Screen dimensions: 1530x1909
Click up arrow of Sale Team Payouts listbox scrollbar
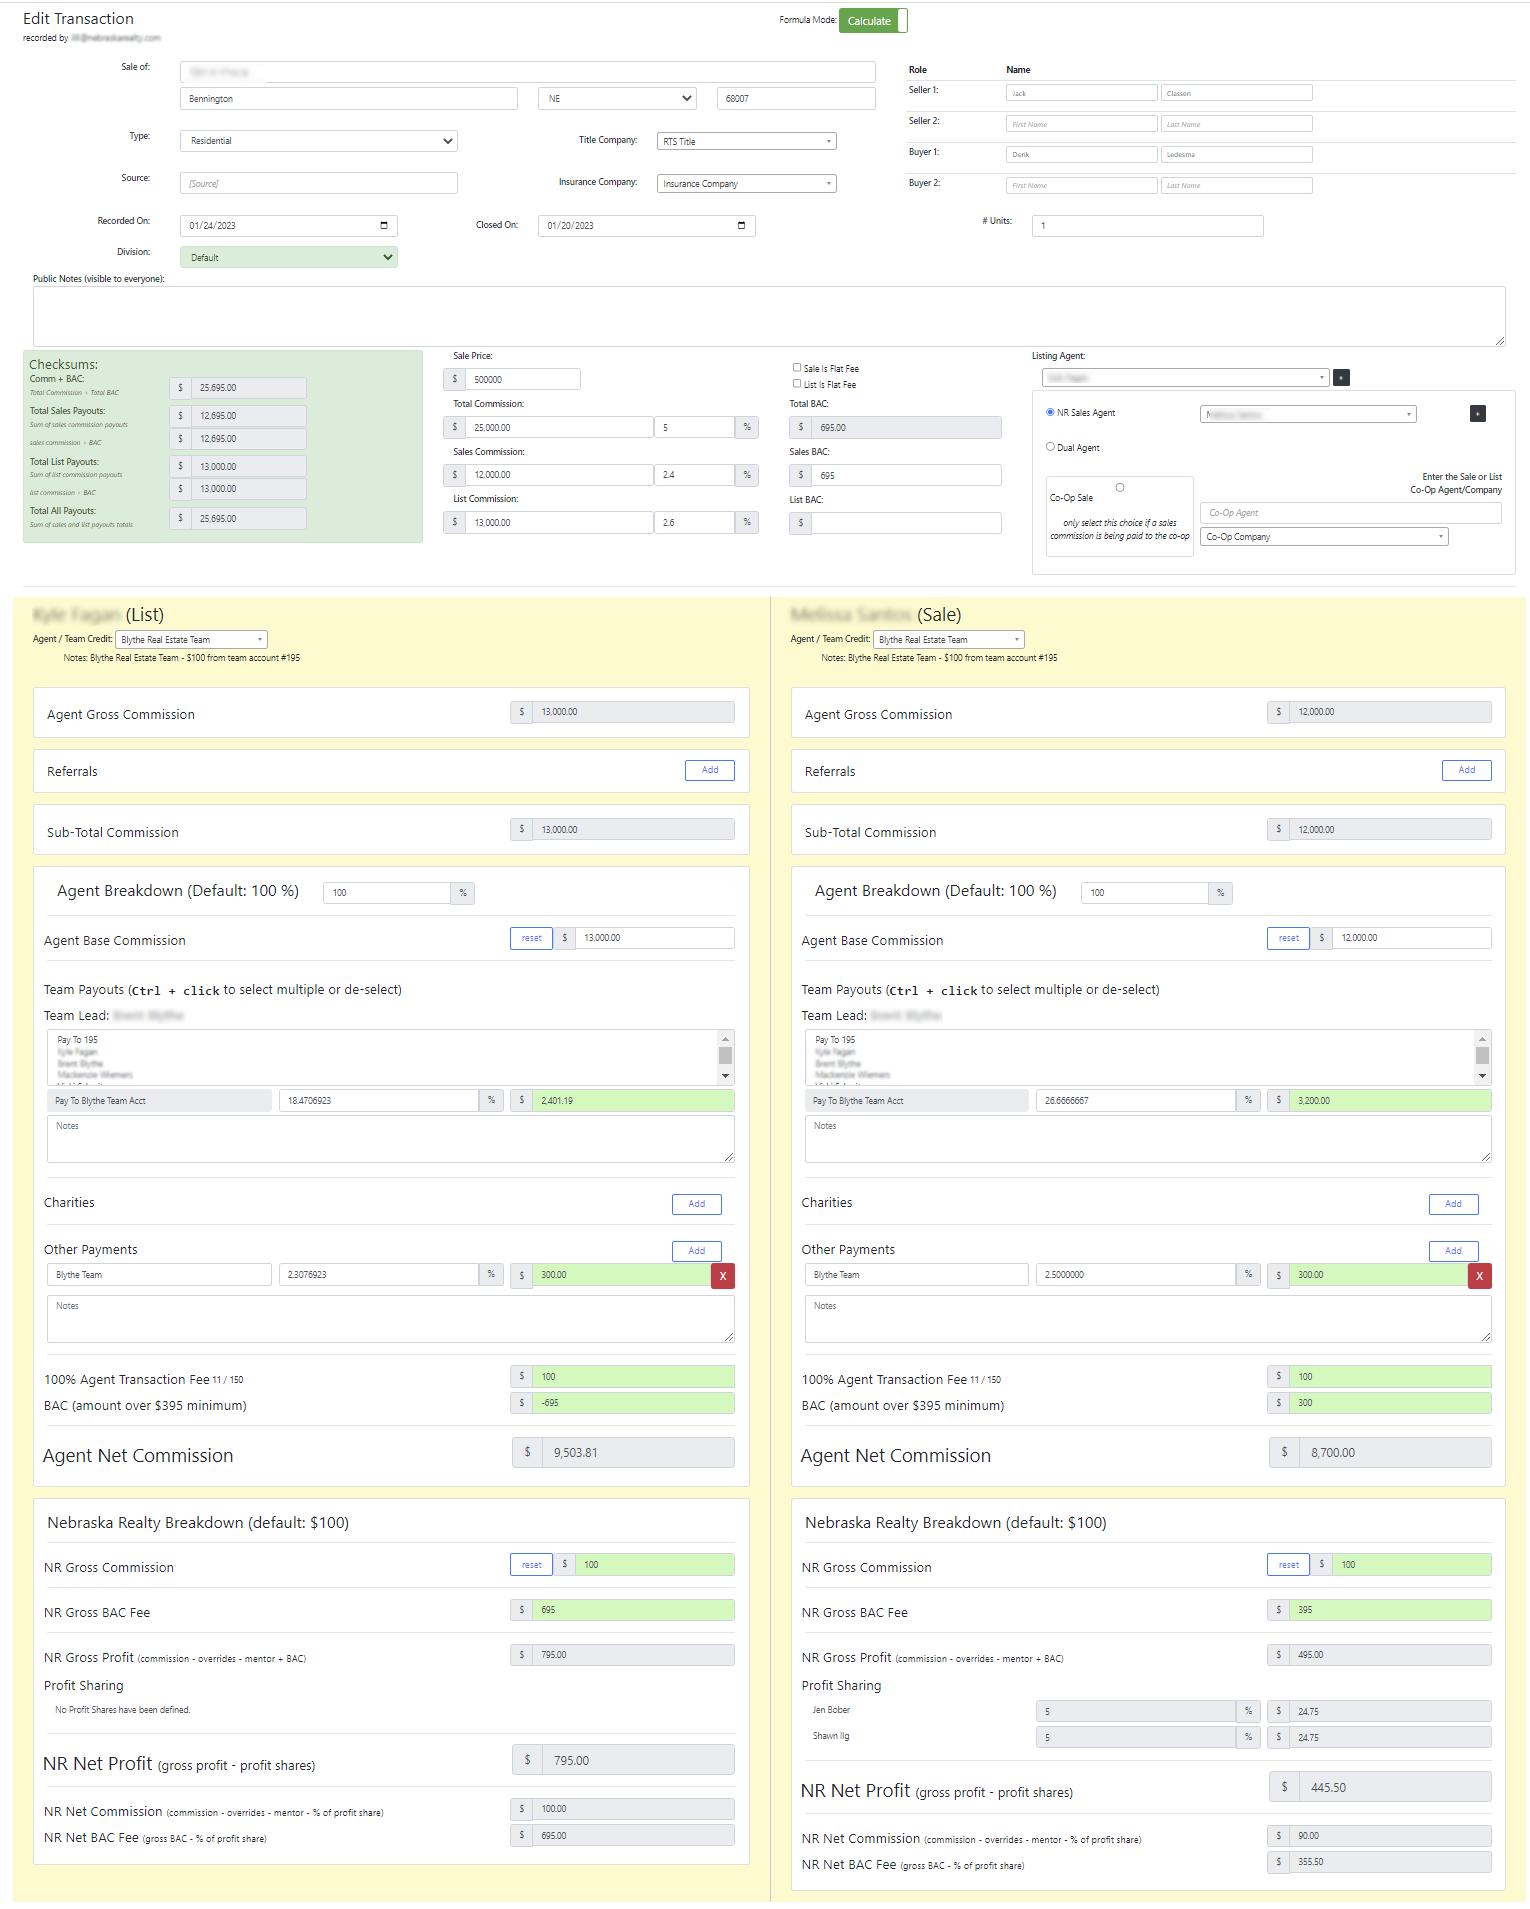tap(1483, 1039)
